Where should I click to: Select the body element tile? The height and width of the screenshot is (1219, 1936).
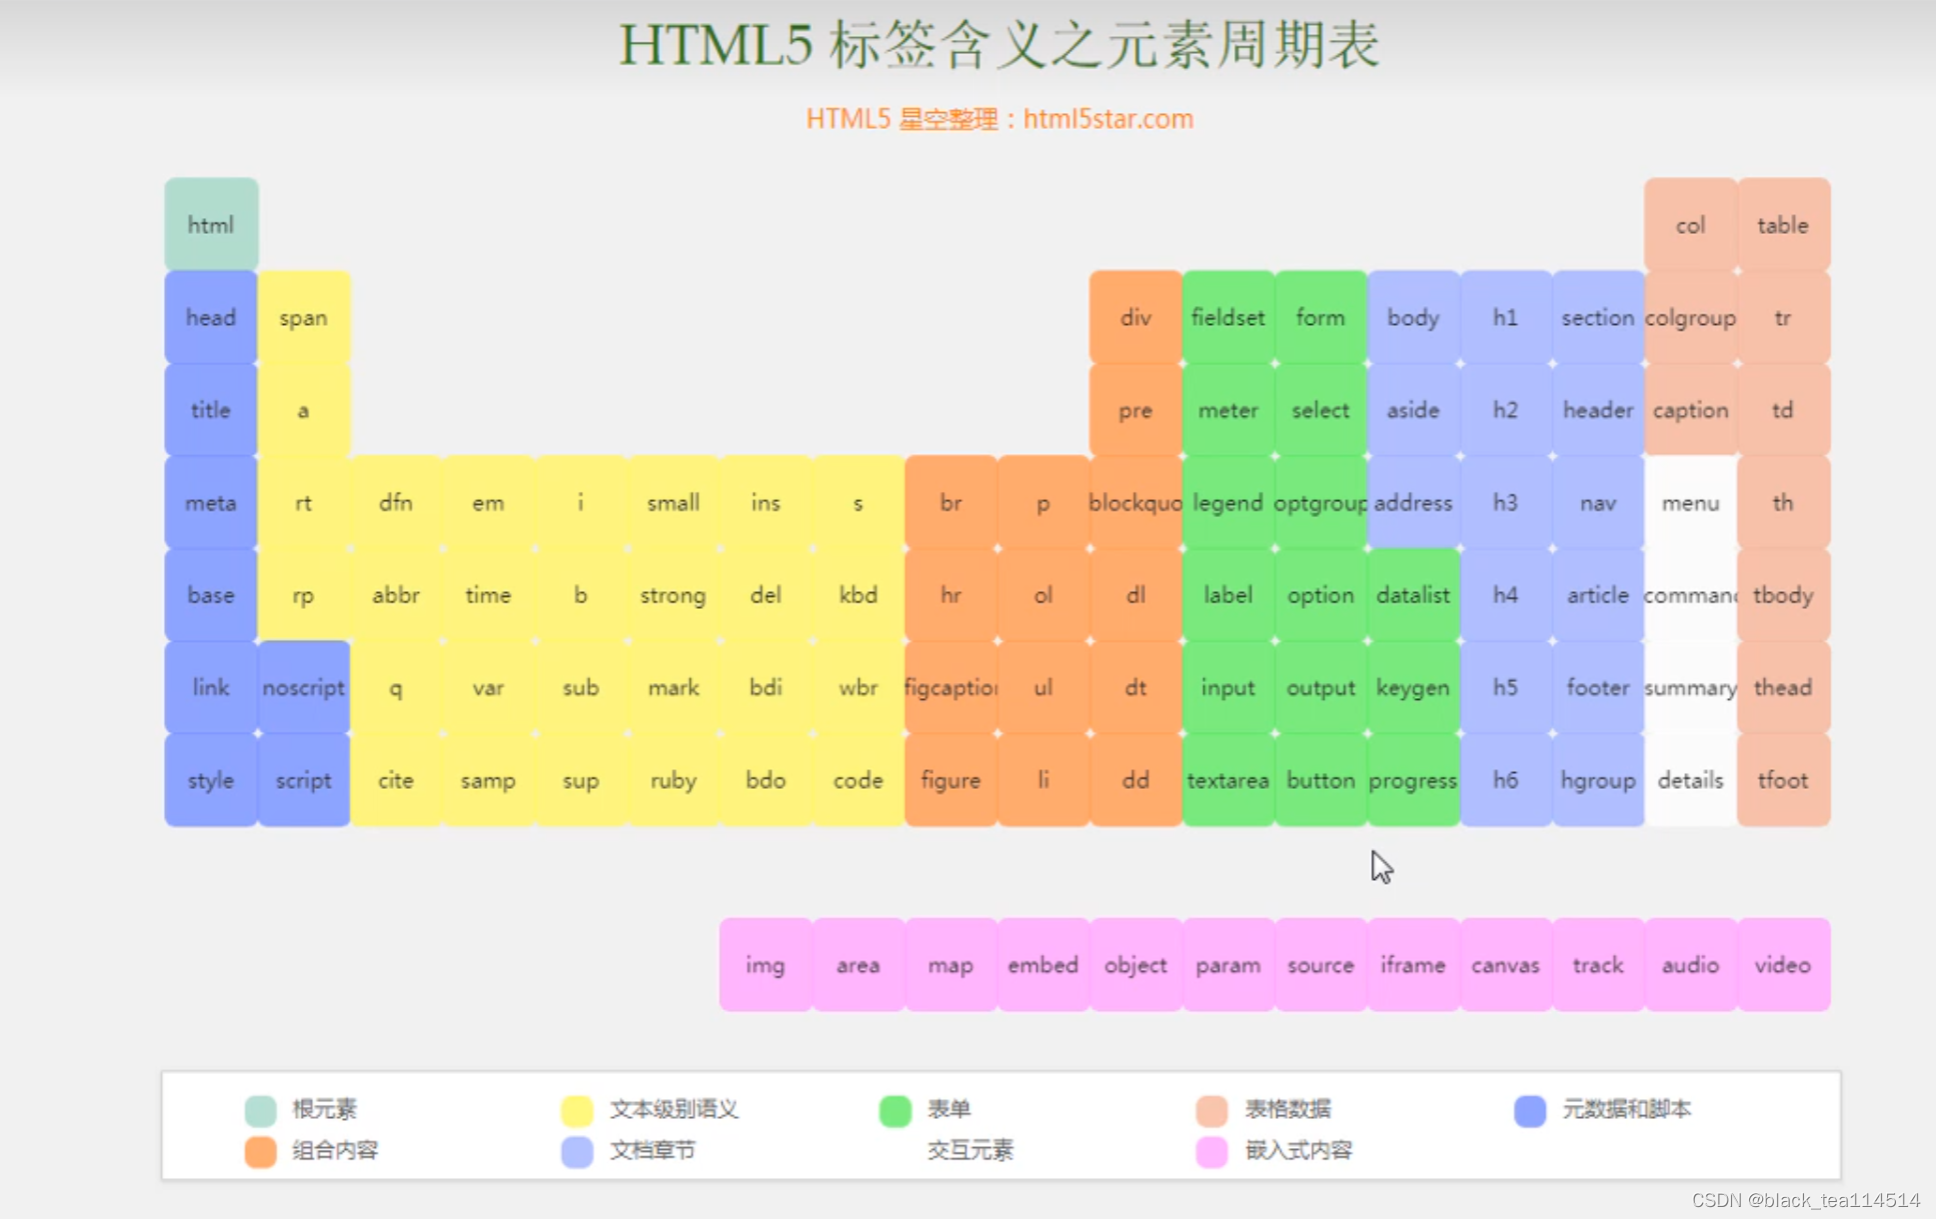1413,317
